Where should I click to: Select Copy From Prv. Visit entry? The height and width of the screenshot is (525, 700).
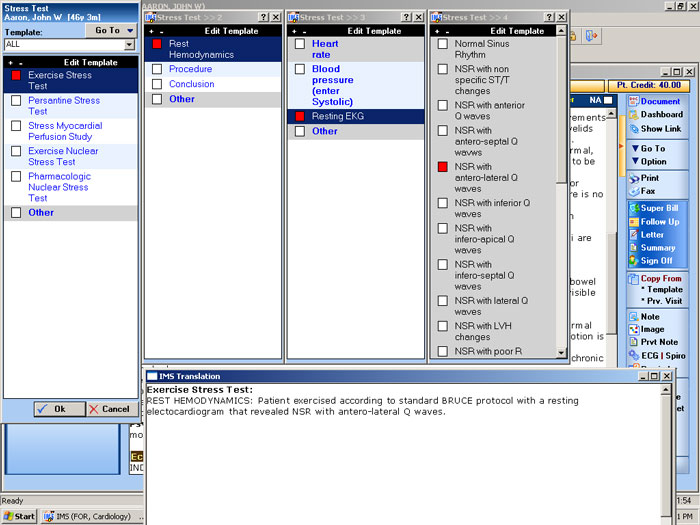click(662, 301)
